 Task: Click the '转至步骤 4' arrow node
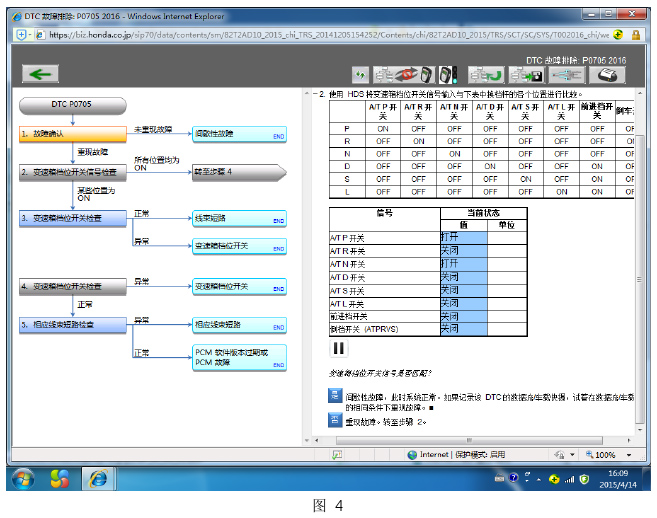[x=239, y=172]
